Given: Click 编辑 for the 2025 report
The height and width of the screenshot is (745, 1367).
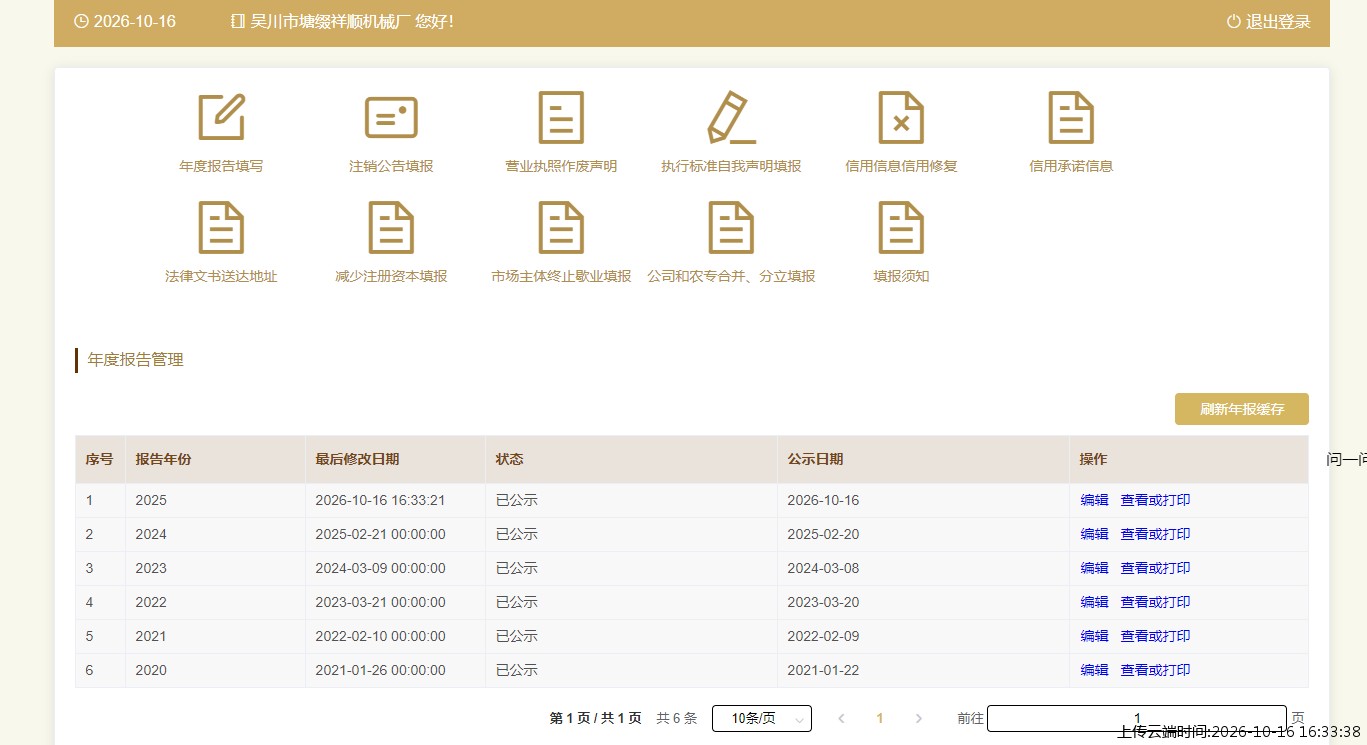Looking at the screenshot, I should (1094, 500).
